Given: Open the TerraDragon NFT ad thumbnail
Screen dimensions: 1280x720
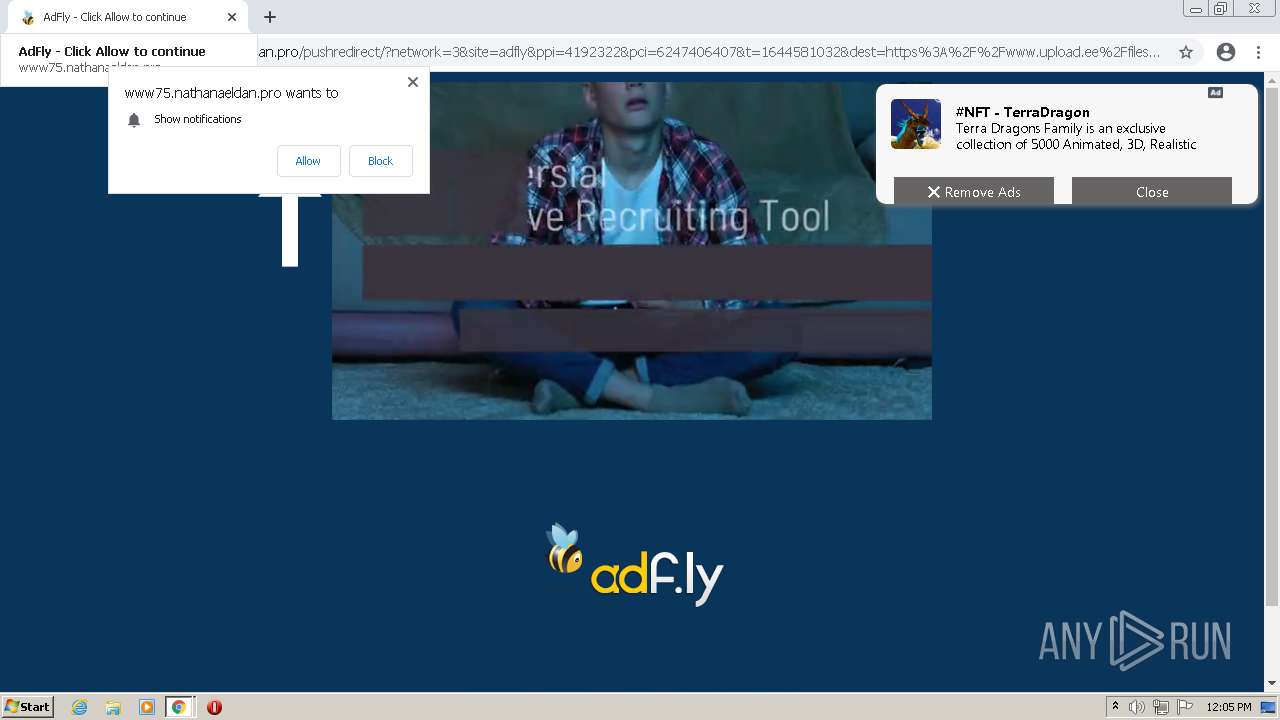Looking at the screenshot, I should click(x=916, y=124).
